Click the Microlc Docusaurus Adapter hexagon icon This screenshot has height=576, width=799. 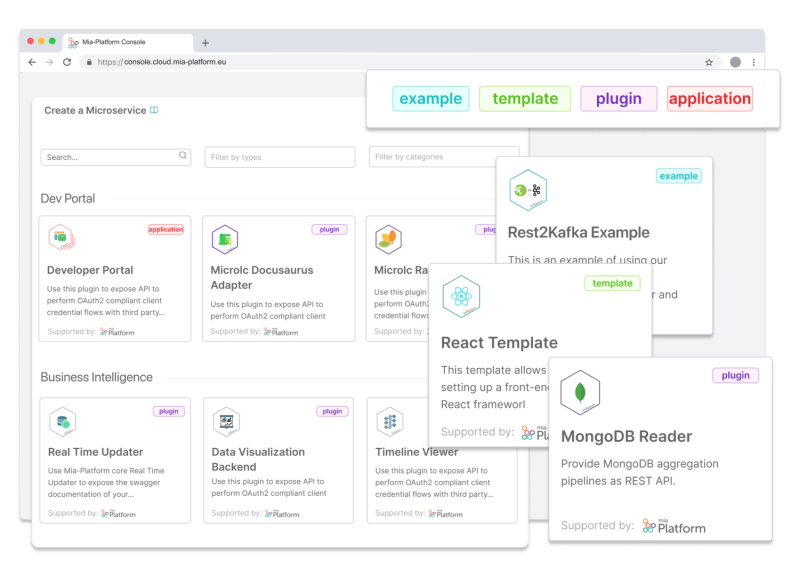point(225,239)
